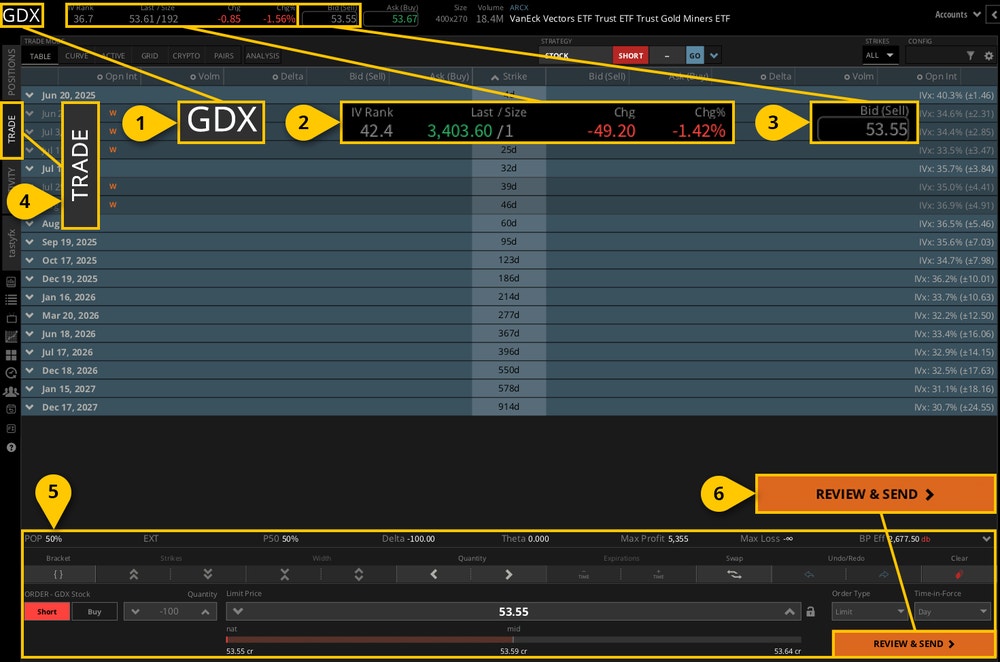The width and height of the screenshot is (1000, 662).
Task: Open the Order Type Limit dropdown
Action: click(x=869, y=611)
